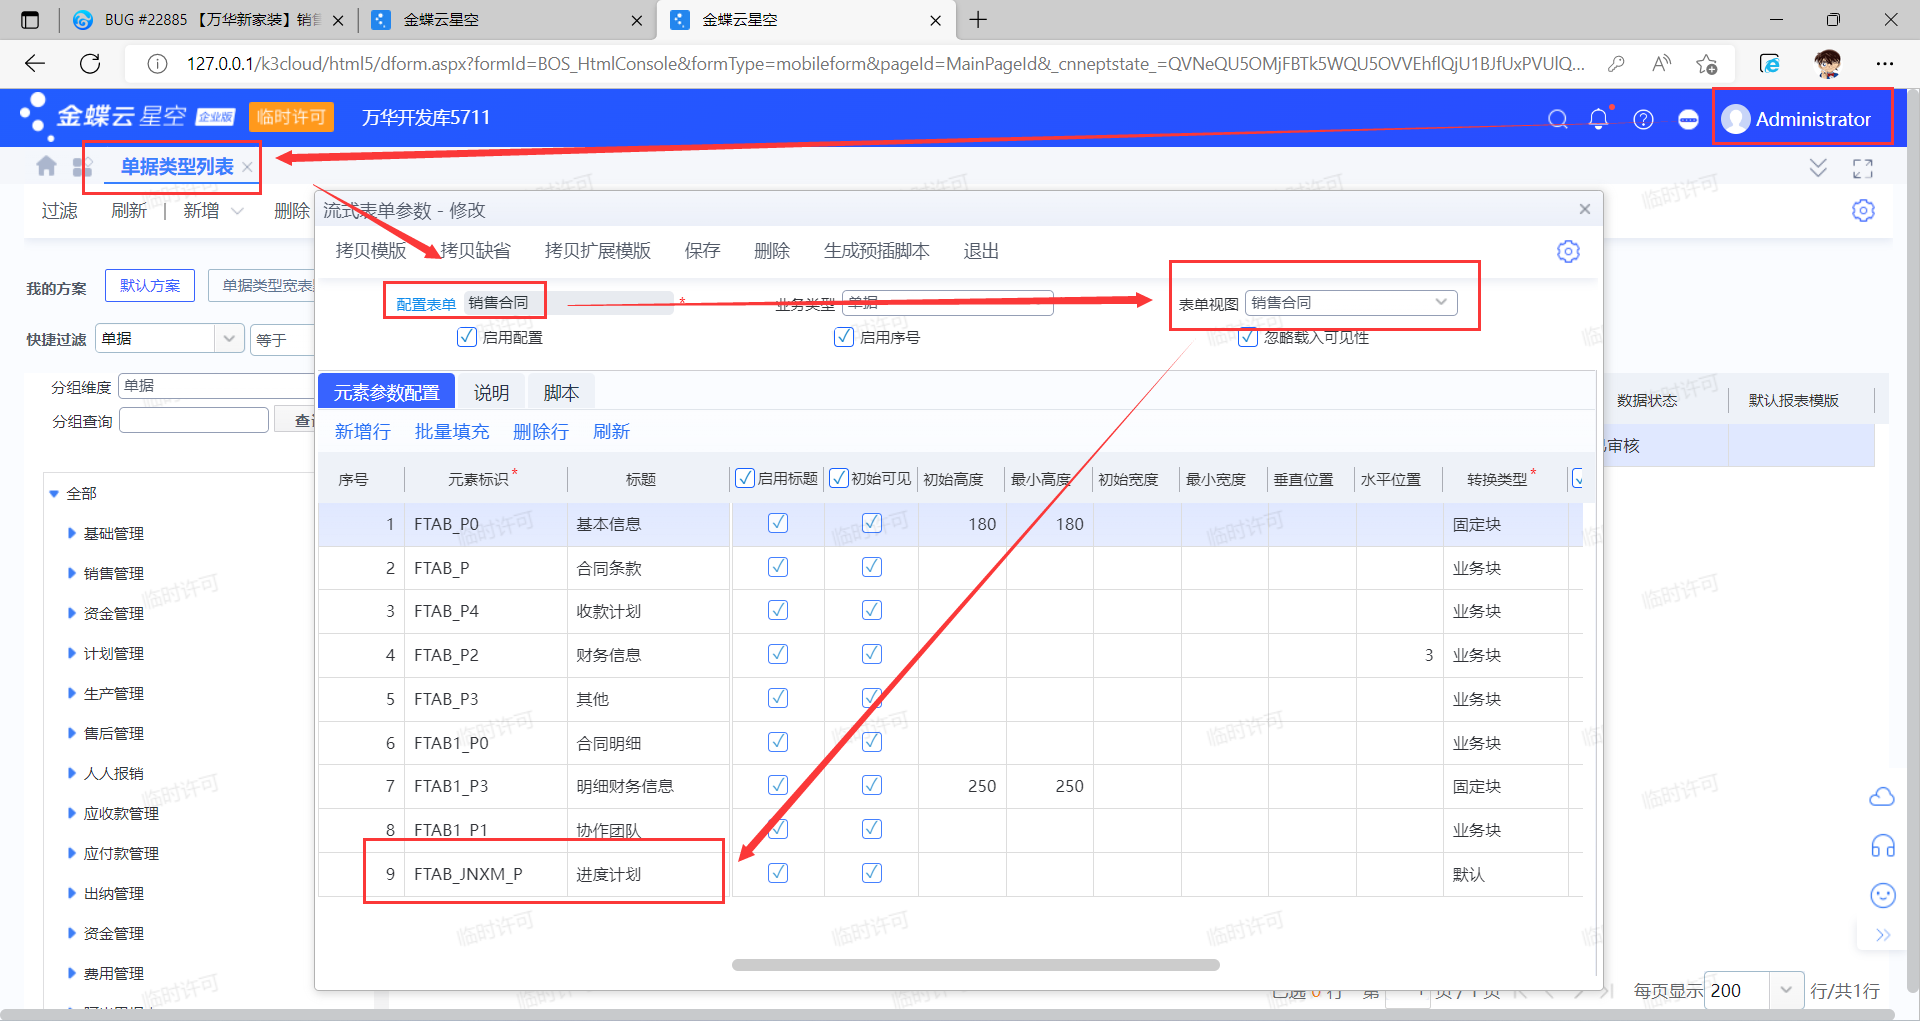Click the 默认方案 button
The width and height of the screenshot is (1920, 1021).
(x=150, y=286)
